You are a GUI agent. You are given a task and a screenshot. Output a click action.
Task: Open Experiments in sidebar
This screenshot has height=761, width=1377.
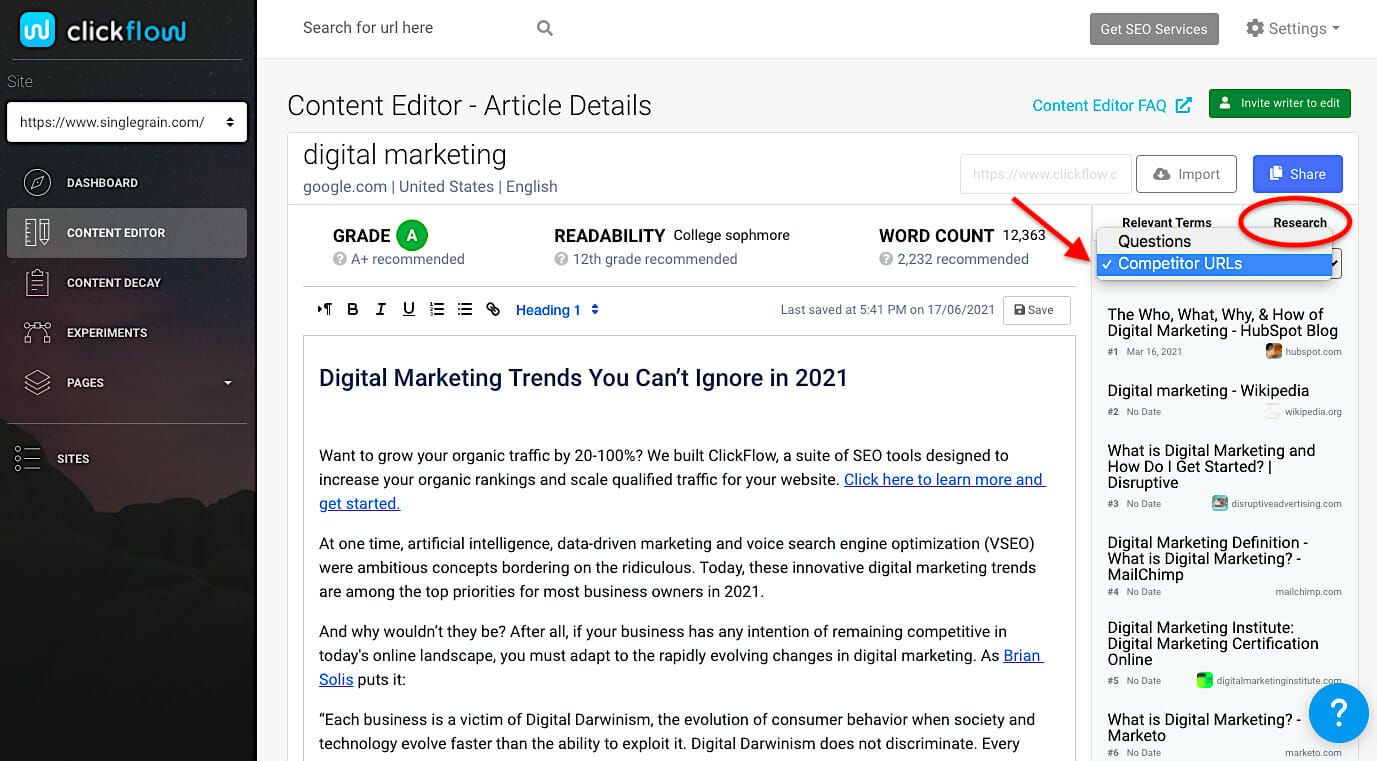[x=127, y=333]
